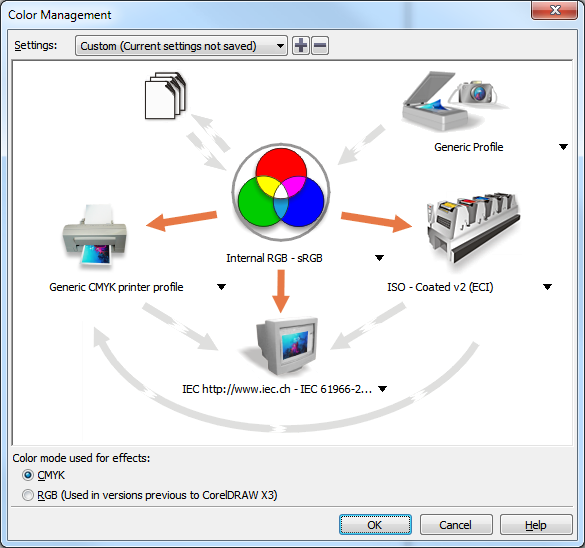Click the 'Color mode used for effects:' label
Screen dimensions: 585x548
[81, 458]
